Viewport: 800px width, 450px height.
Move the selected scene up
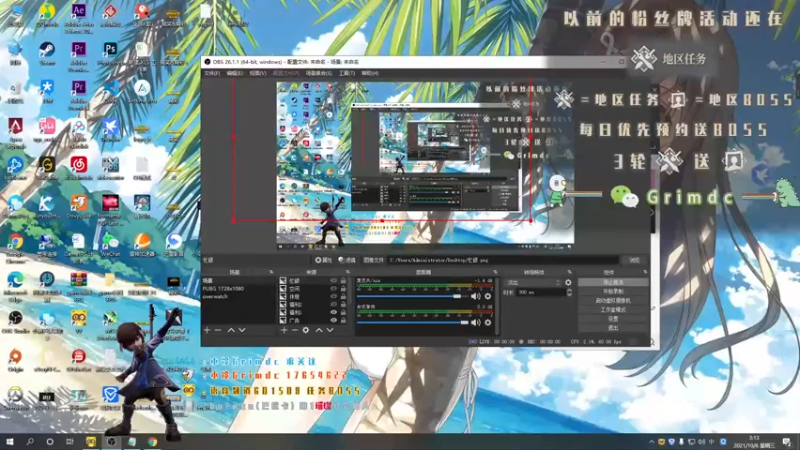click(231, 330)
